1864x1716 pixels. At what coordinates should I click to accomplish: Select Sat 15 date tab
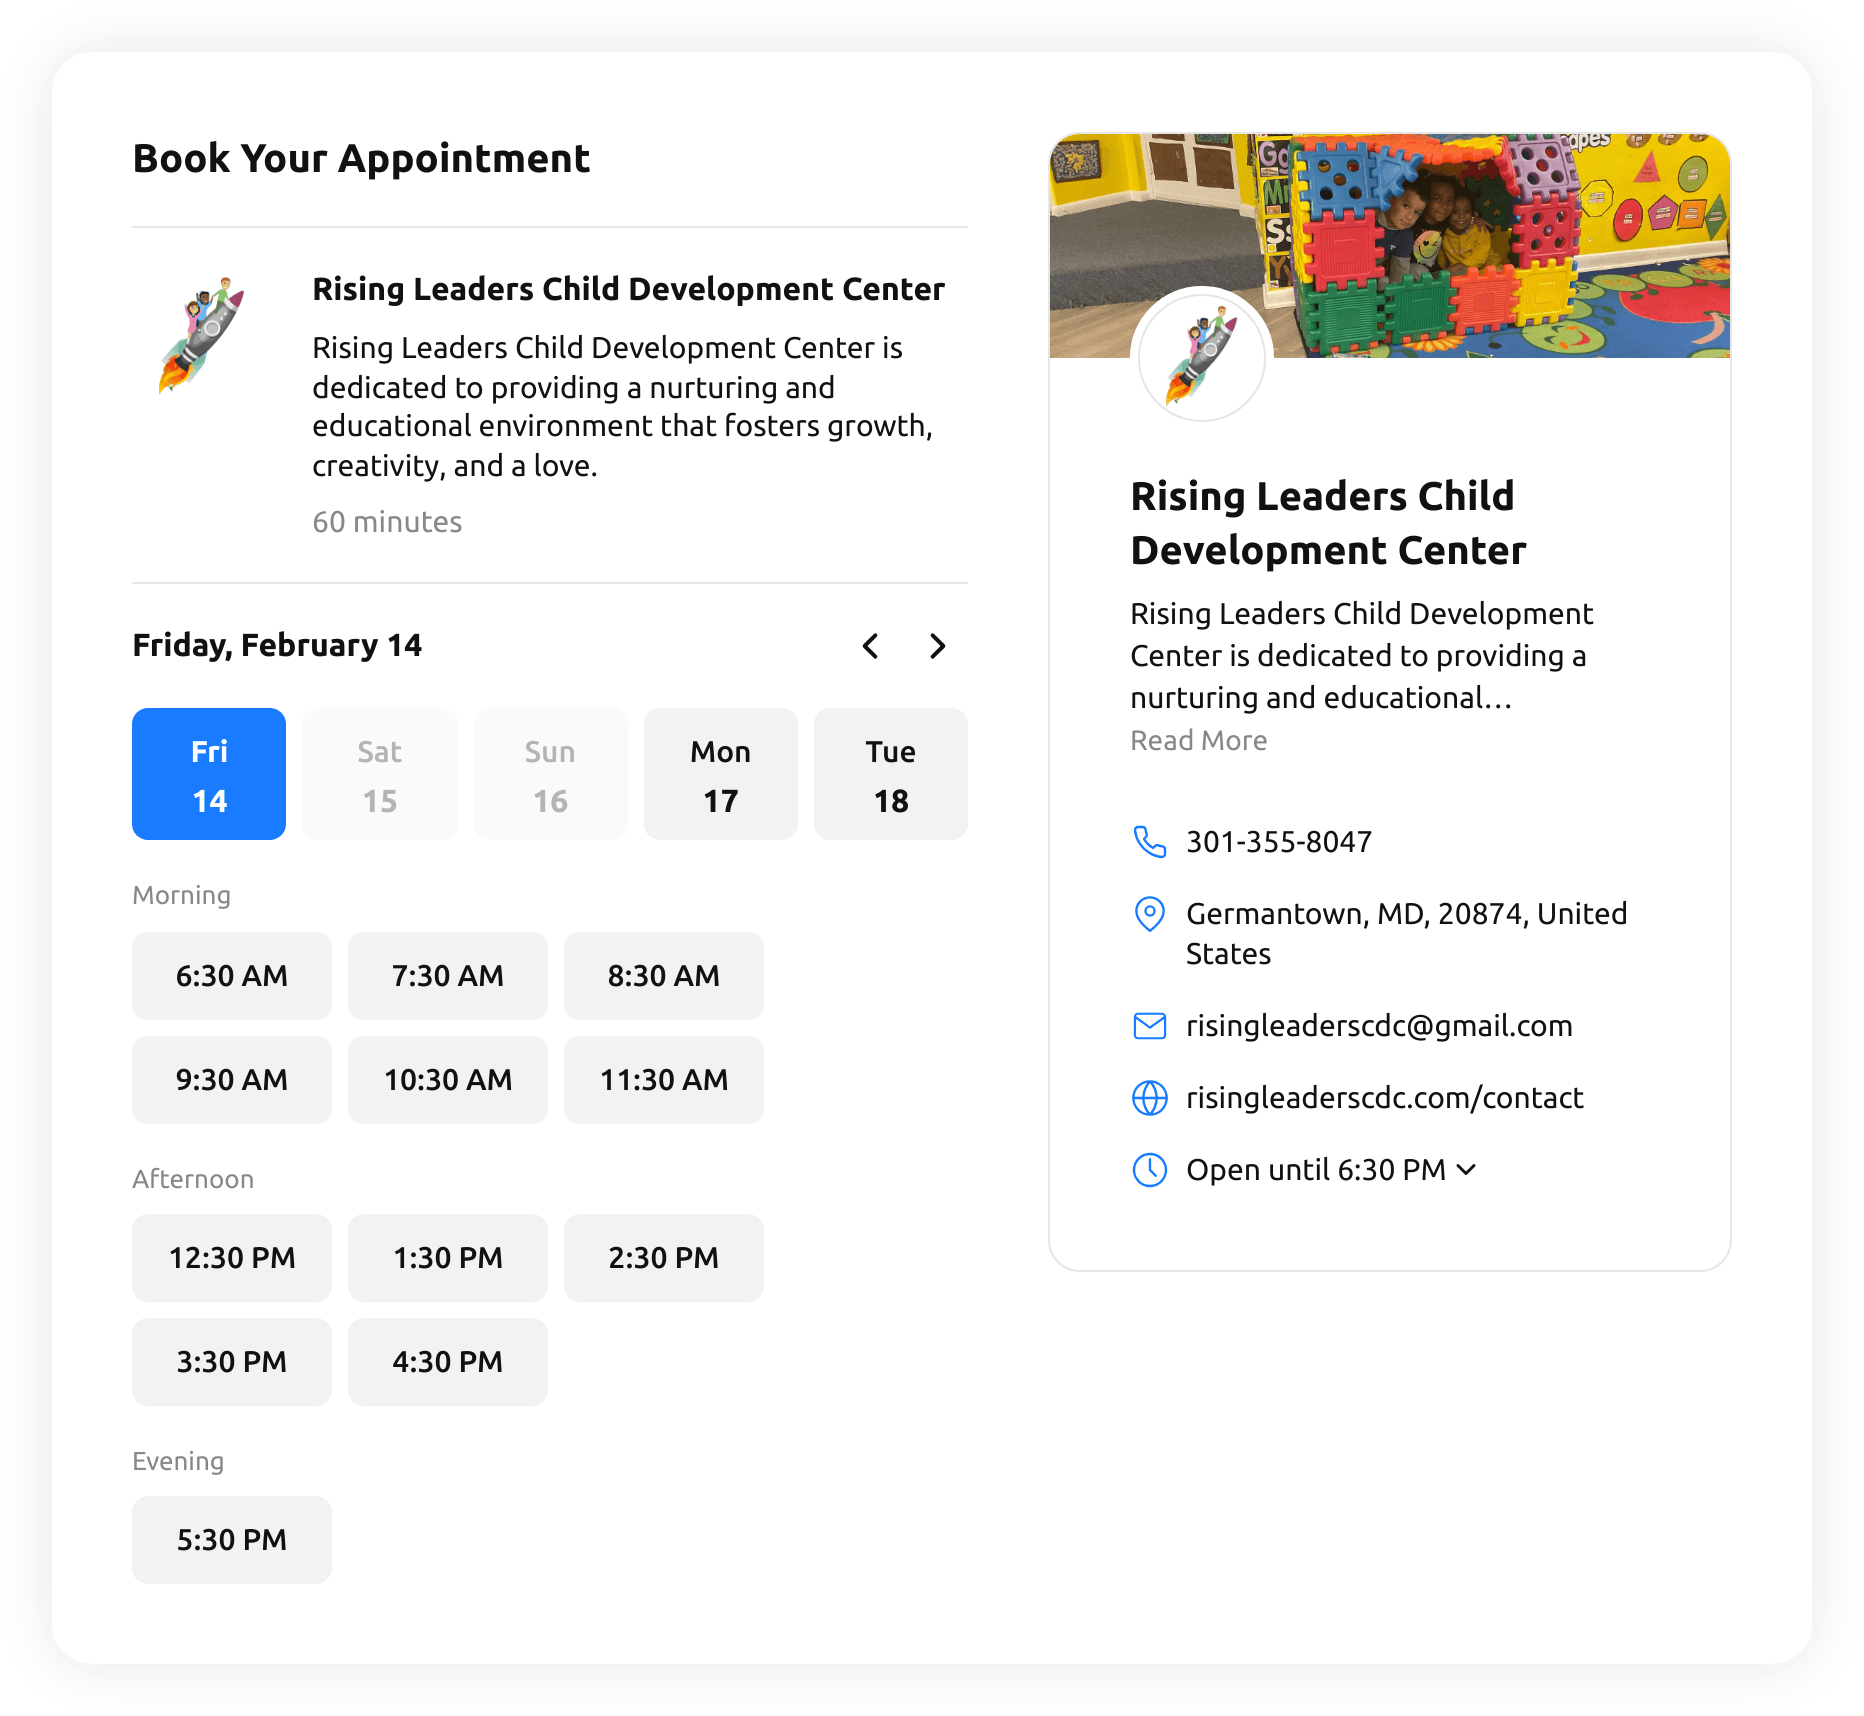click(380, 774)
